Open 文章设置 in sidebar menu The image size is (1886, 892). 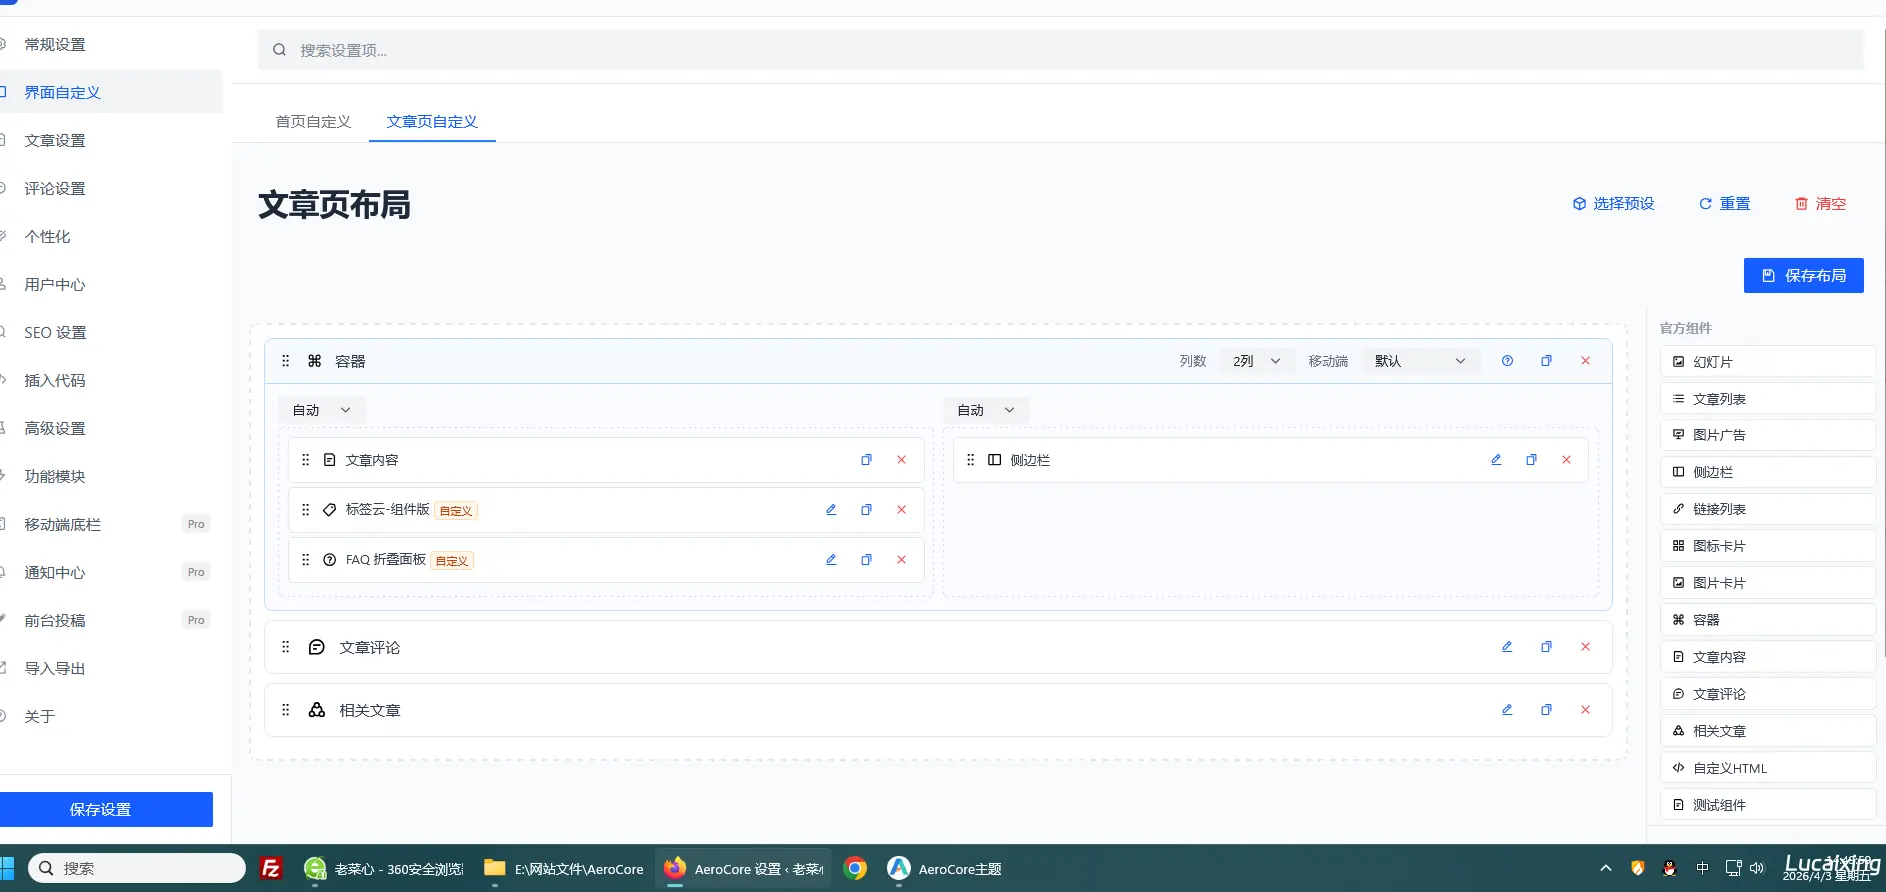pyautogui.click(x=55, y=141)
